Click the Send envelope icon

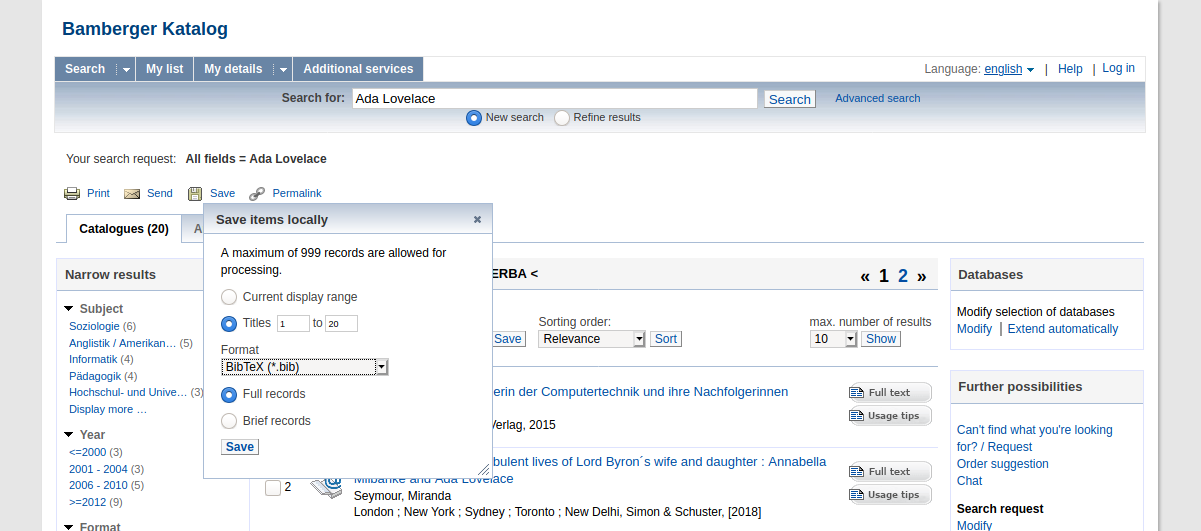pyautogui.click(x=132, y=194)
